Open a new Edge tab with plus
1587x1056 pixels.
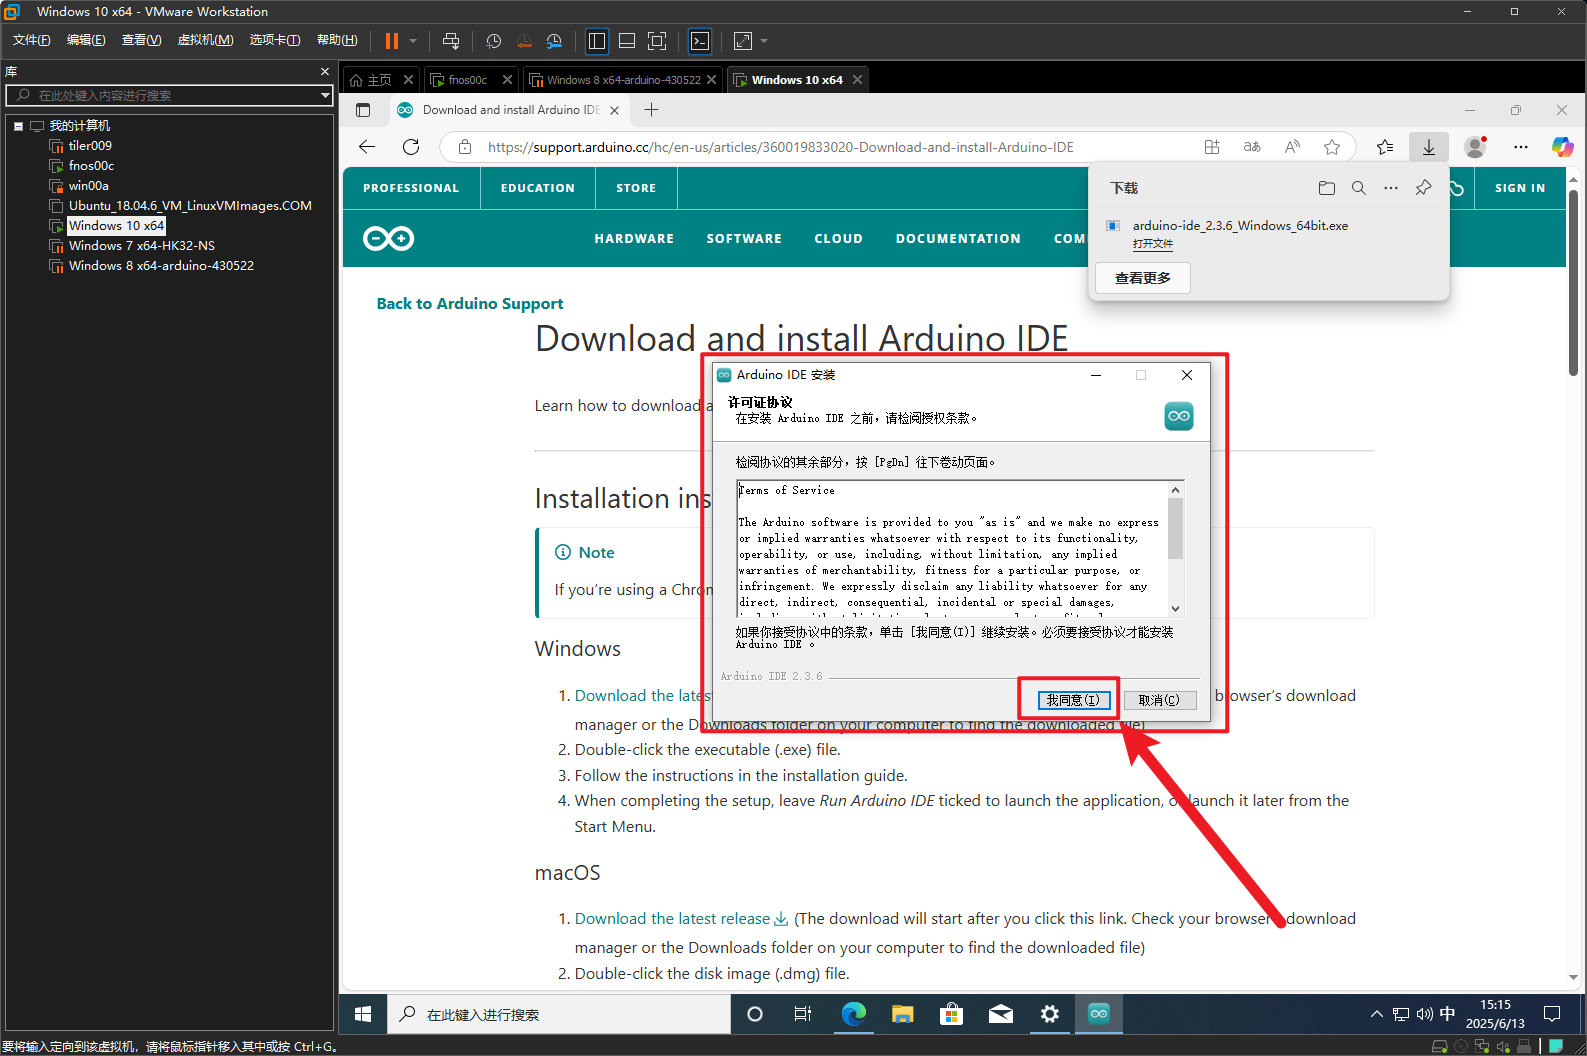click(x=652, y=110)
